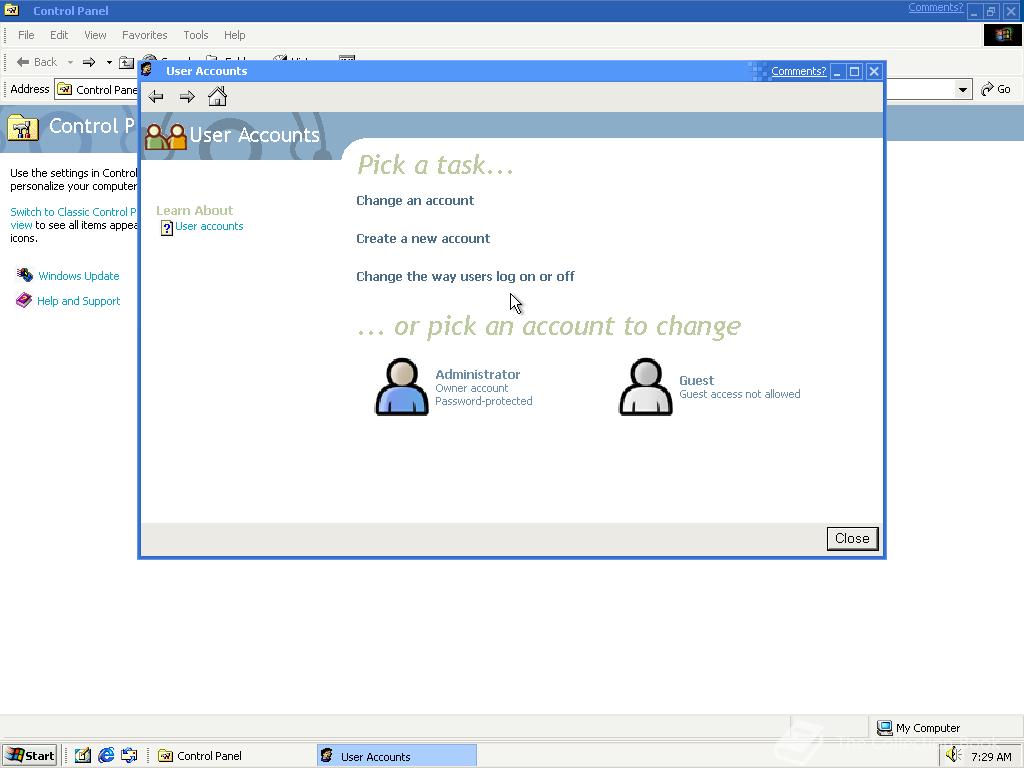The image size is (1024, 768).
Task: Open the Start menu
Action: click(30, 756)
